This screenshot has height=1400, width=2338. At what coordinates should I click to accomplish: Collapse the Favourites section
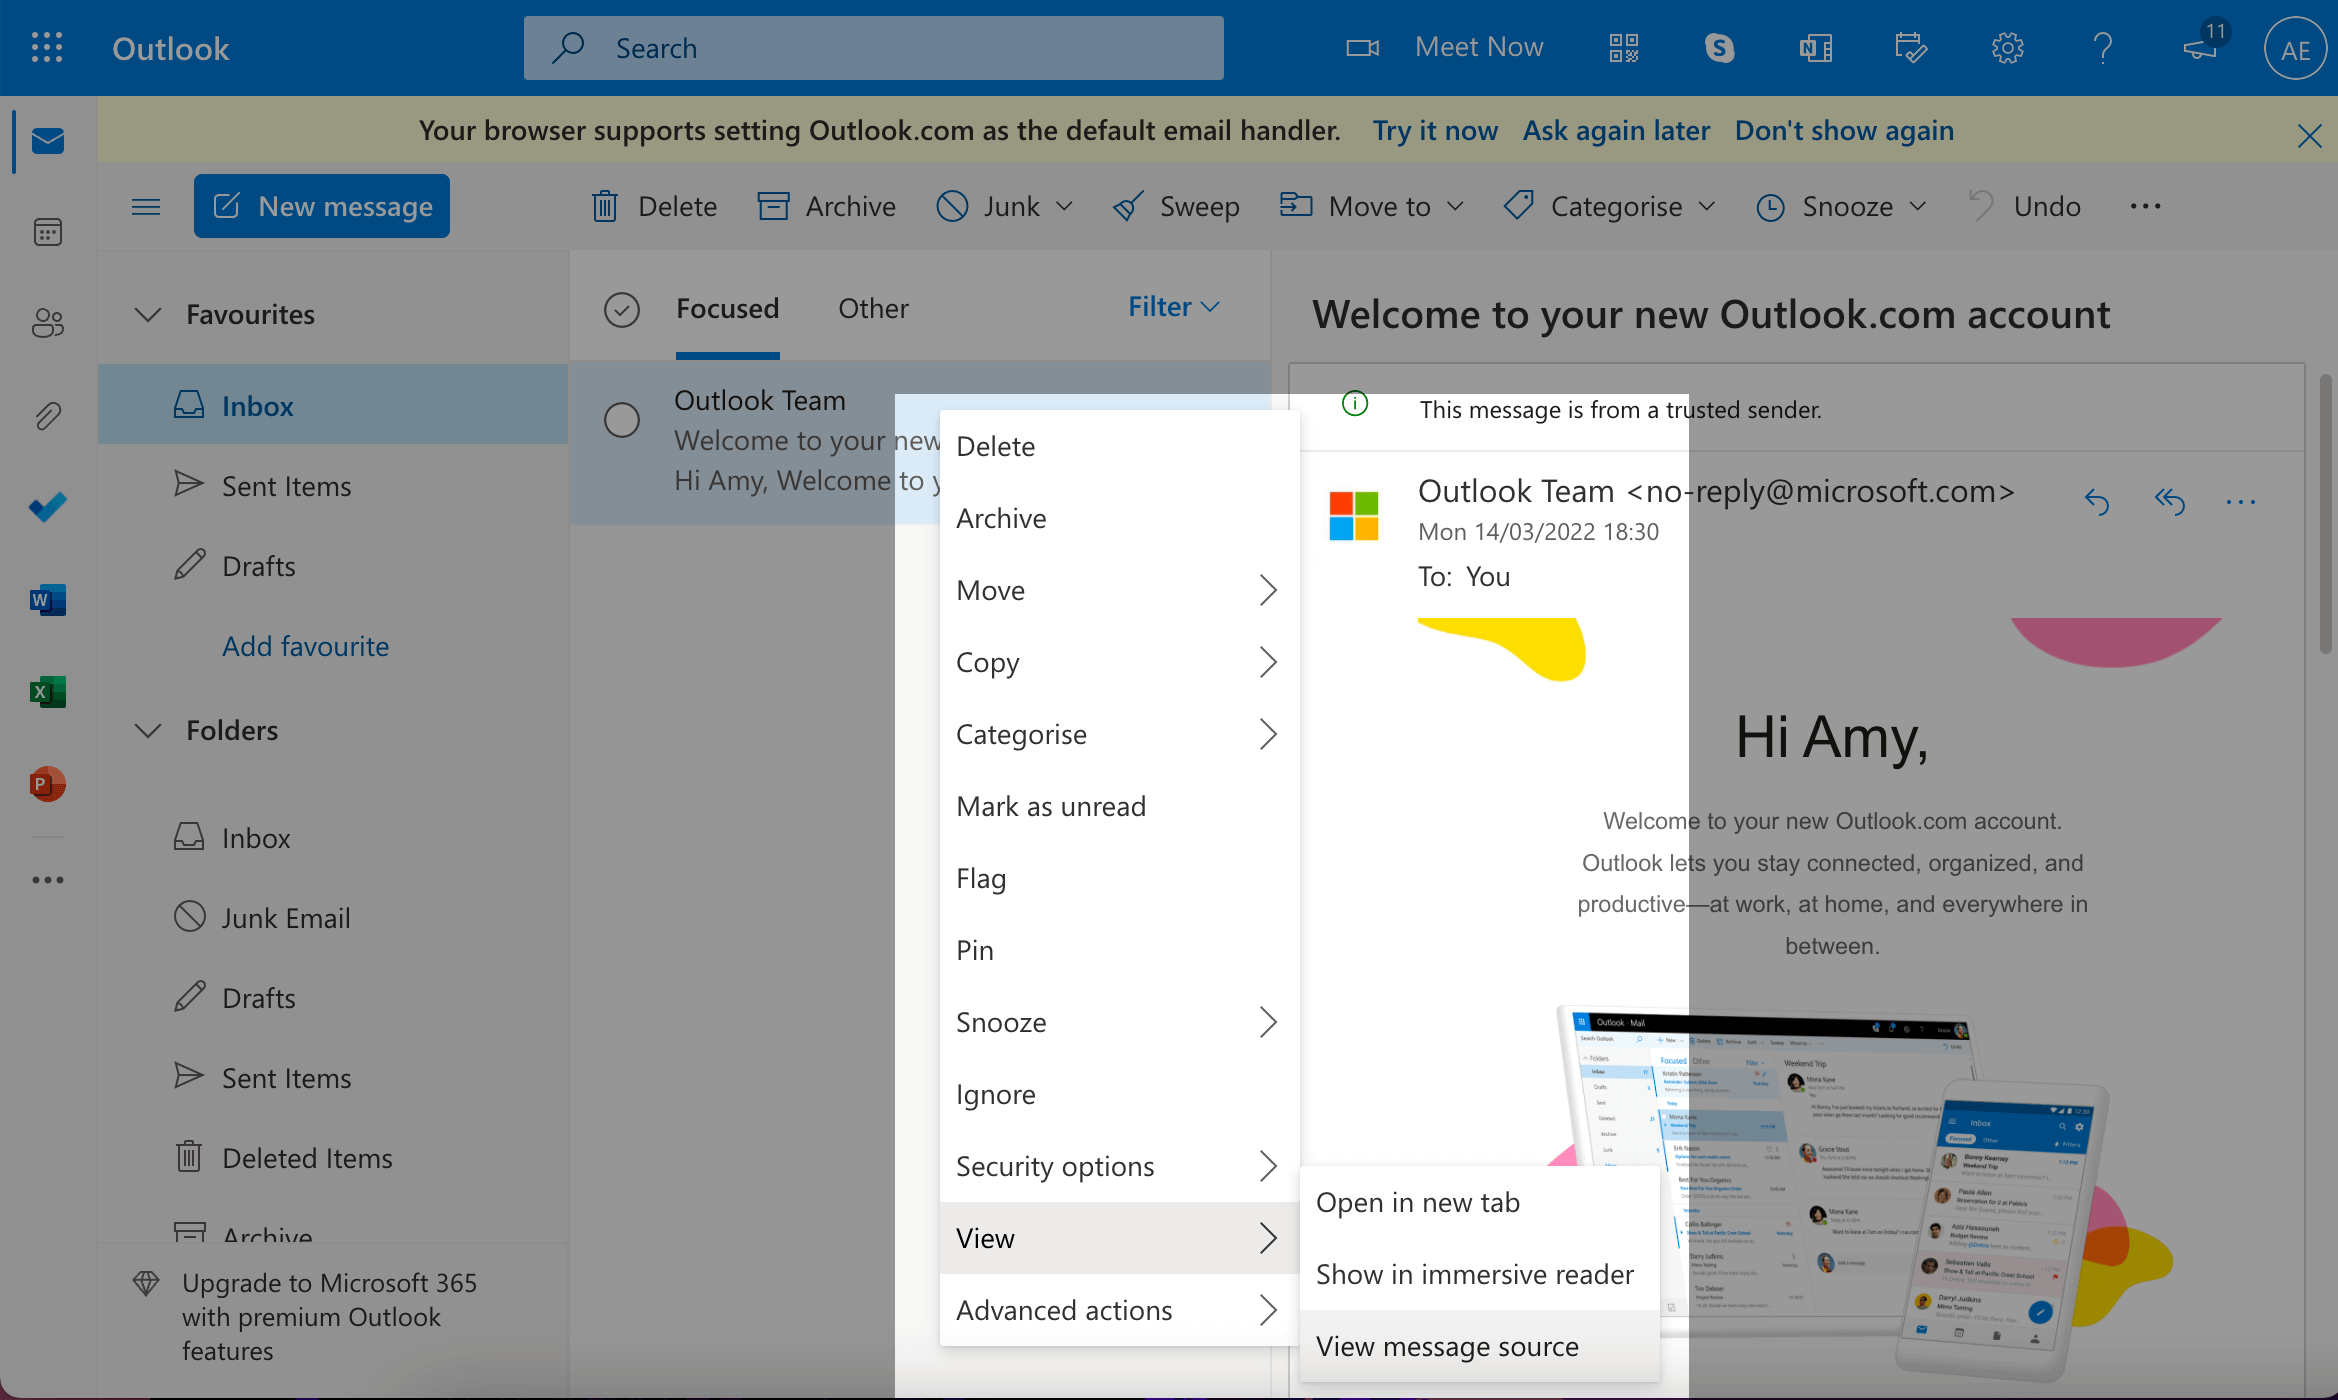pyautogui.click(x=147, y=314)
